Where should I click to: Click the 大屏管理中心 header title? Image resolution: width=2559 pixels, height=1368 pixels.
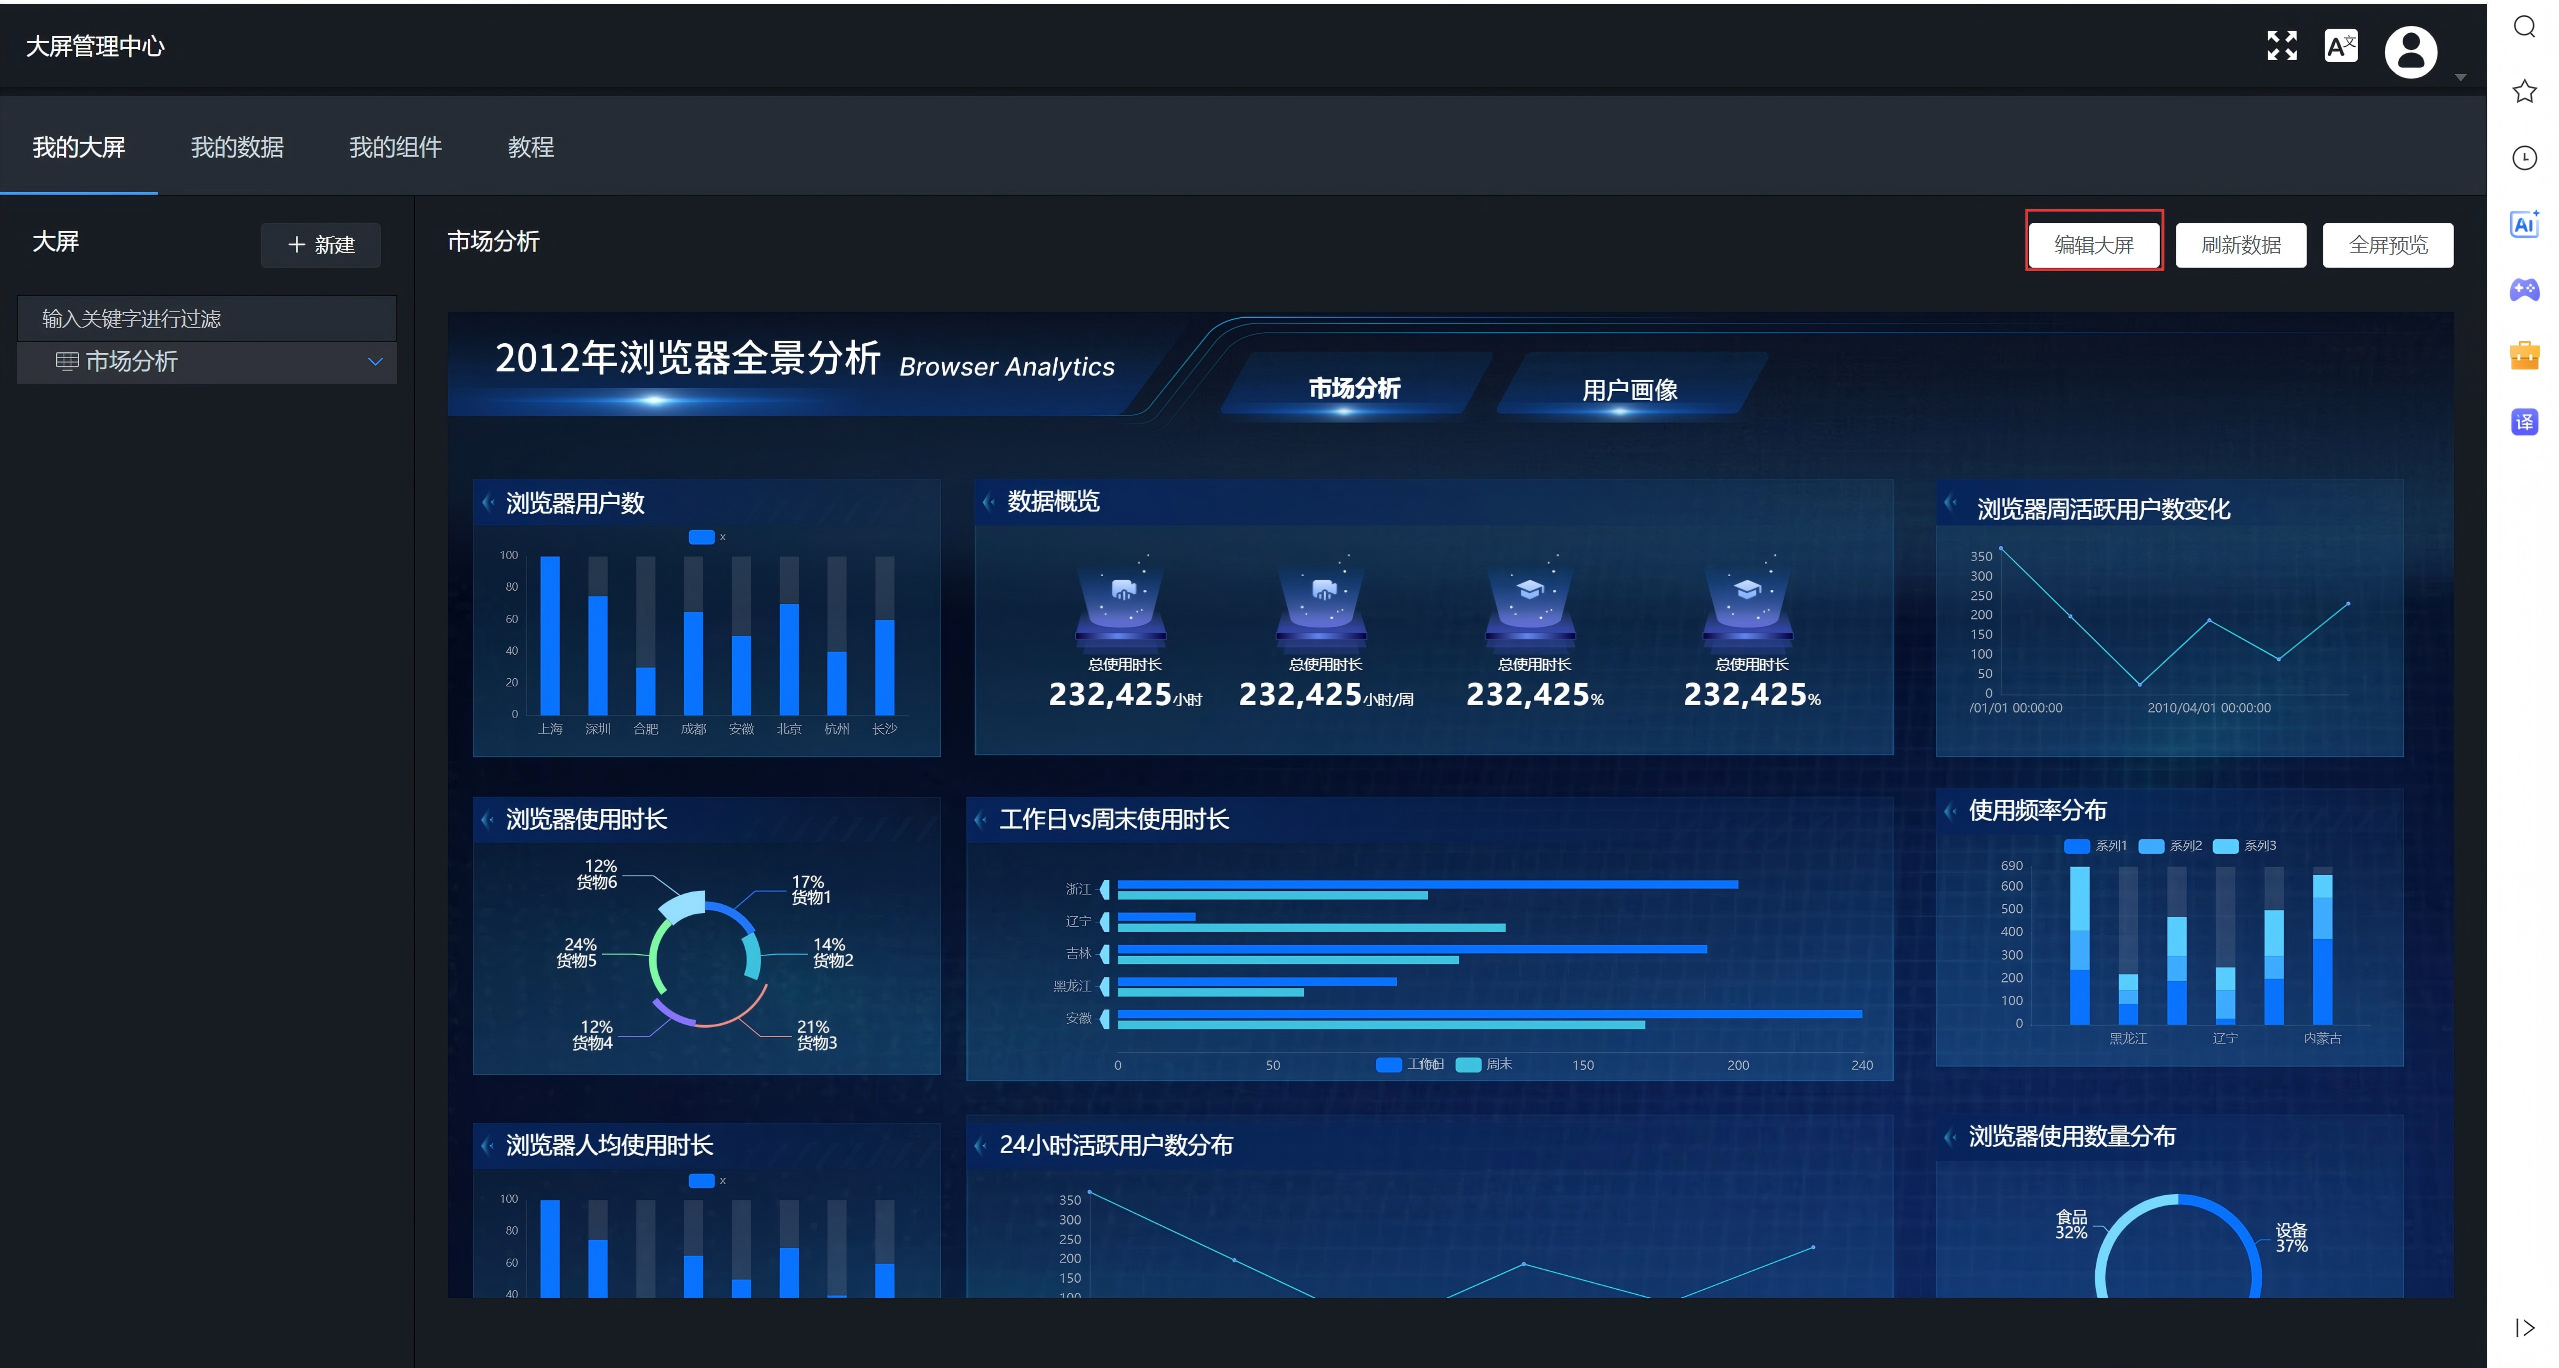[95, 47]
